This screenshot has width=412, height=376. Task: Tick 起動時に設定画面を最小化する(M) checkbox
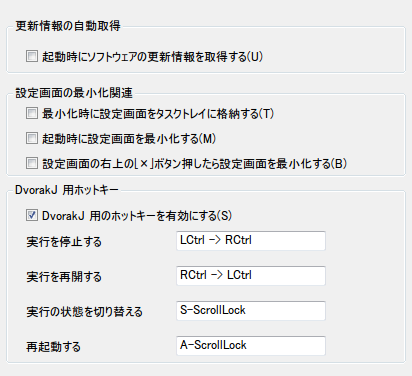pos(32,138)
